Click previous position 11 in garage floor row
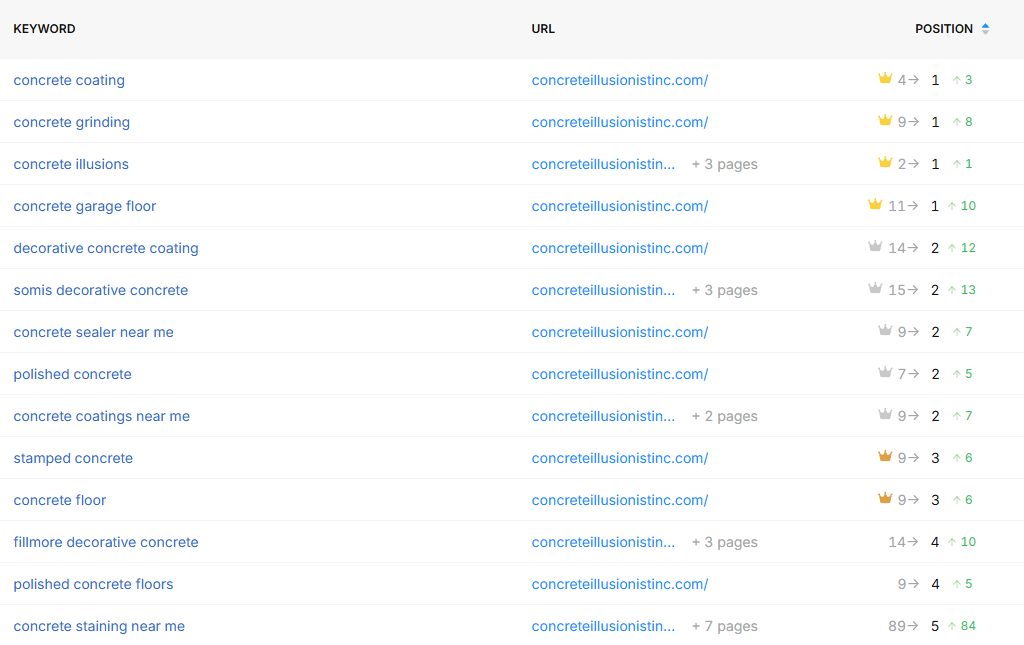Image resolution: width=1024 pixels, height=645 pixels. (897, 206)
